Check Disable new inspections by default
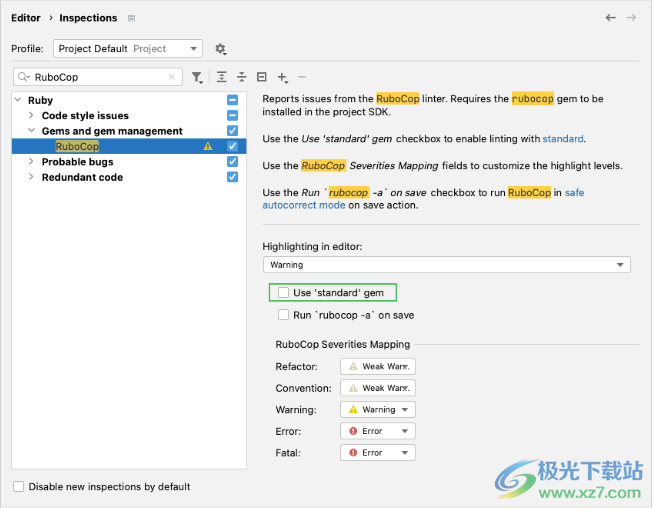The width and height of the screenshot is (654, 509). (x=19, y=487)
